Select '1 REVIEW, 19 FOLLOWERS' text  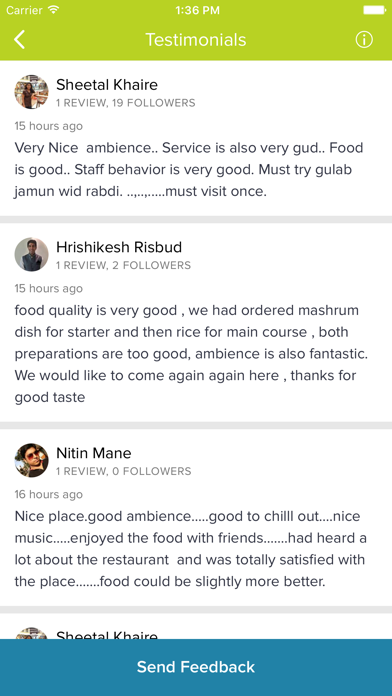coord(126,103)
